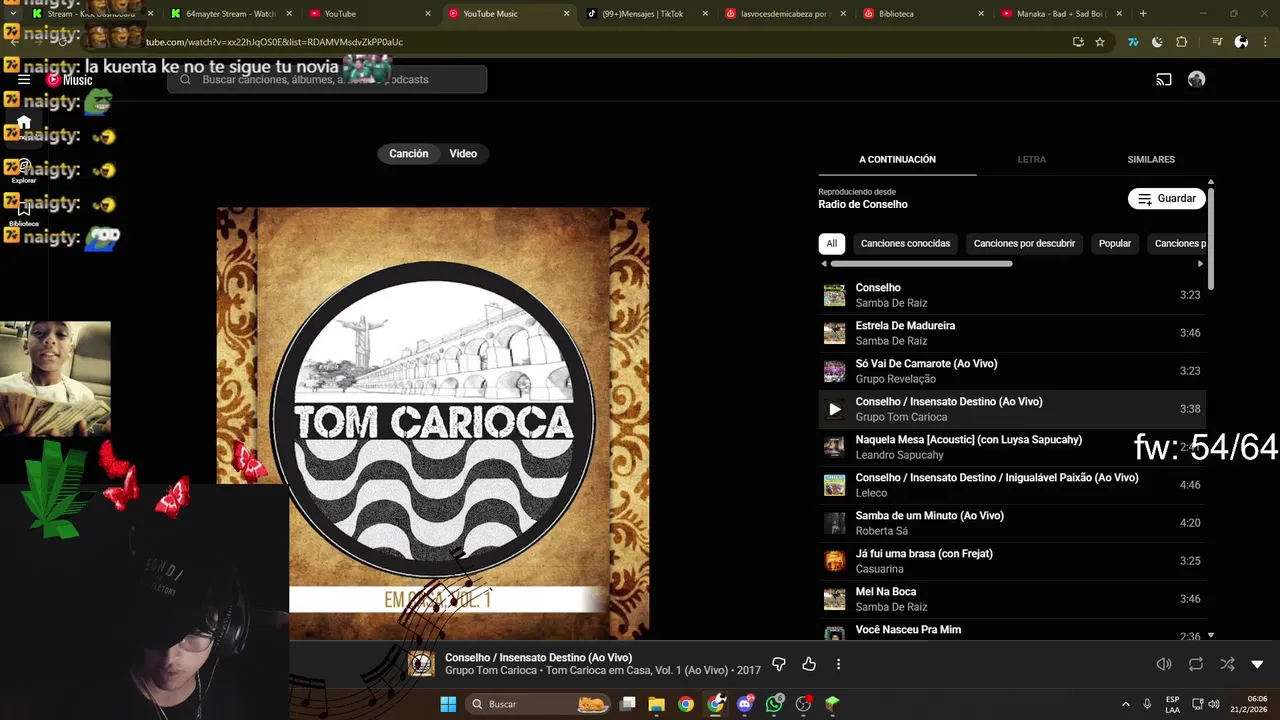Open Explorar in the left sidebar

24,170
